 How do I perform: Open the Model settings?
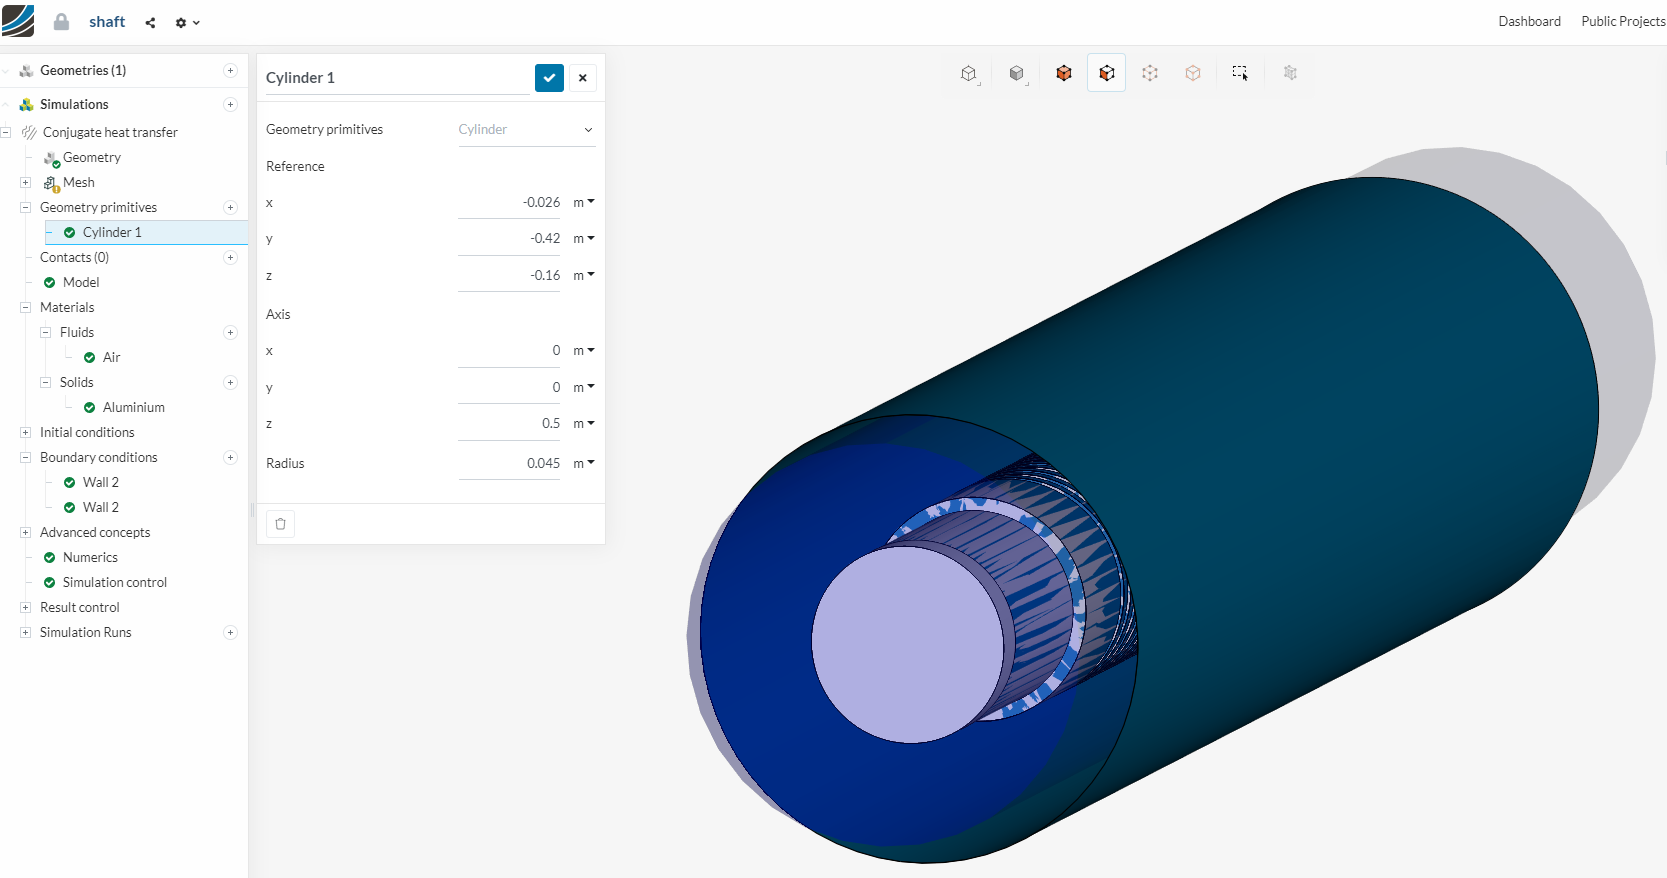pyautogui.click(x=81, y=282)
